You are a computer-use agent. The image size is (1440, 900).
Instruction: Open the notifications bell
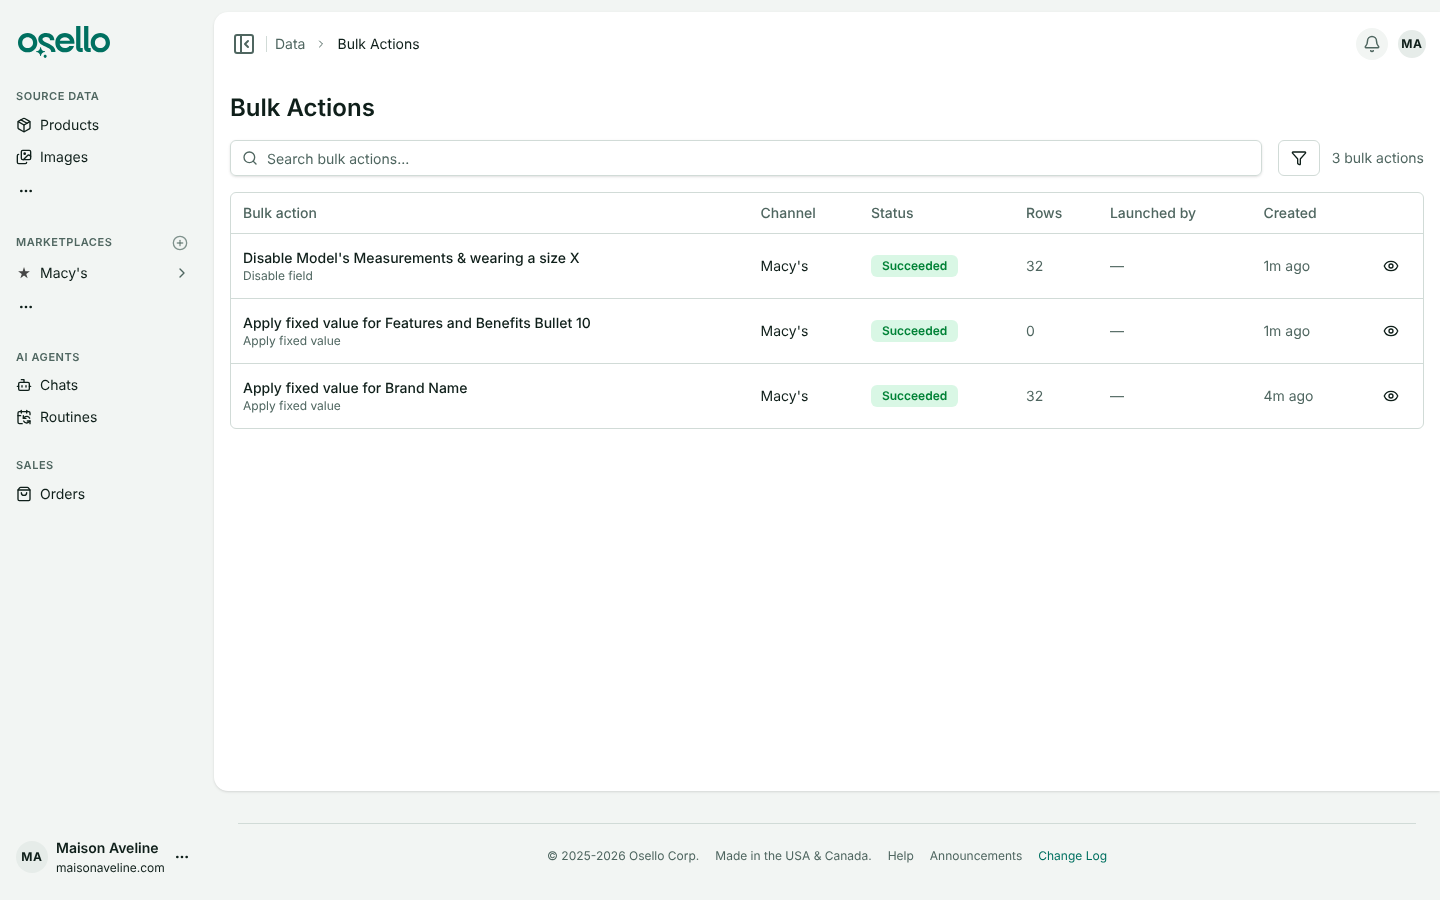click(1372, 44)
